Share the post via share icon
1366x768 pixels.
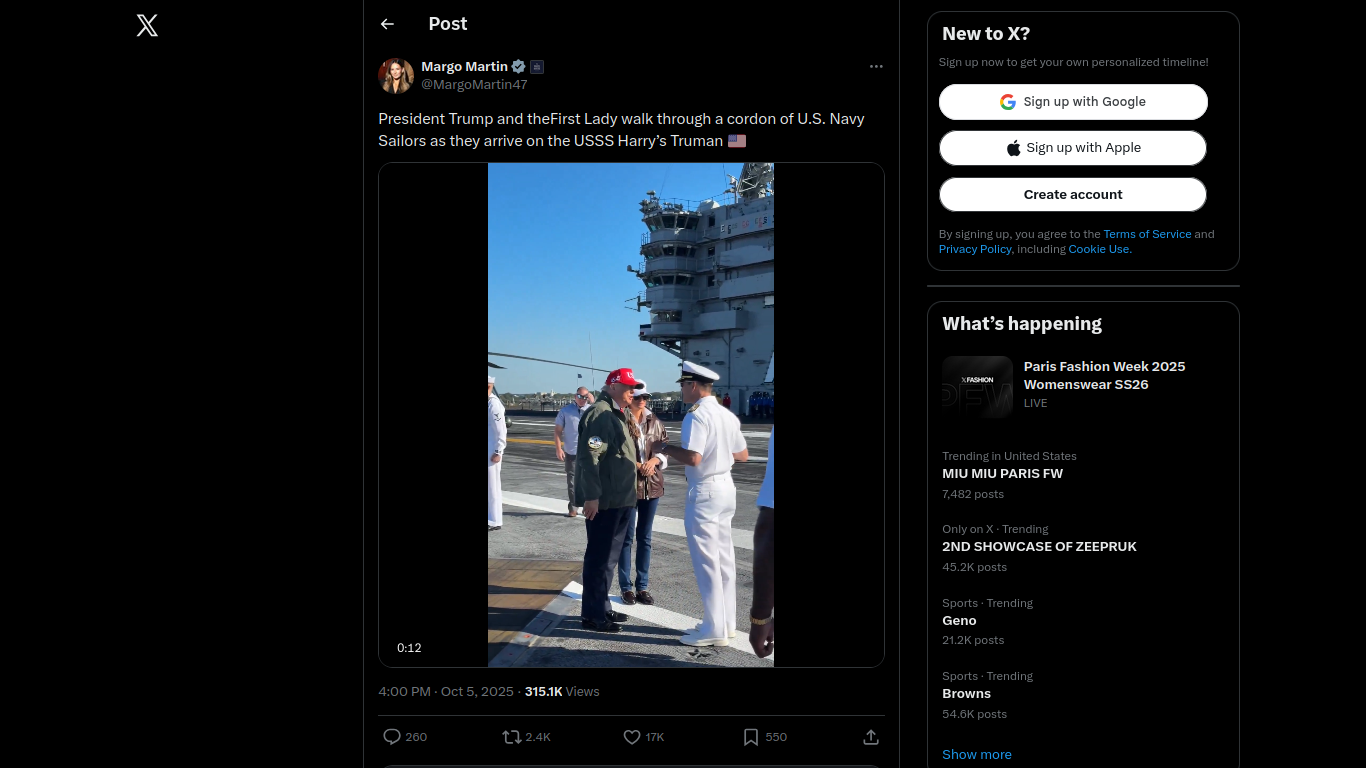coord(871,737)
